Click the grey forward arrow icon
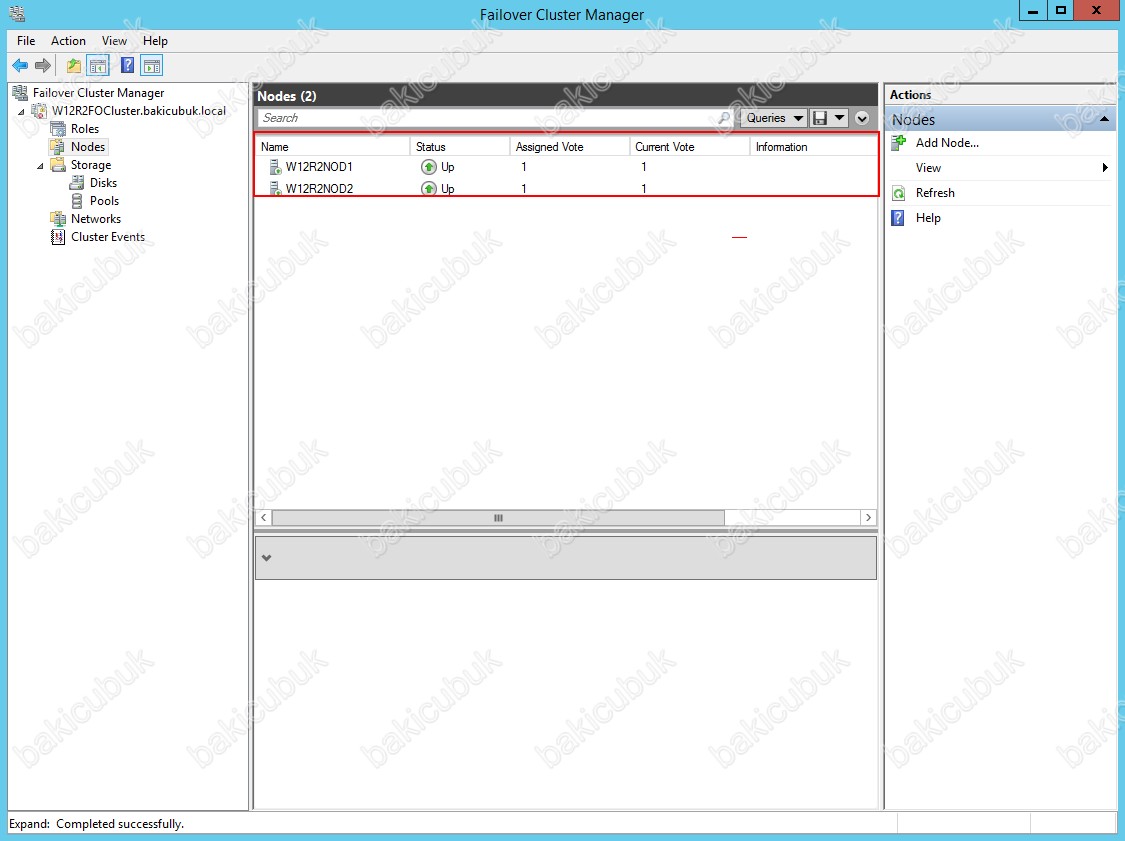 point(43,66)
